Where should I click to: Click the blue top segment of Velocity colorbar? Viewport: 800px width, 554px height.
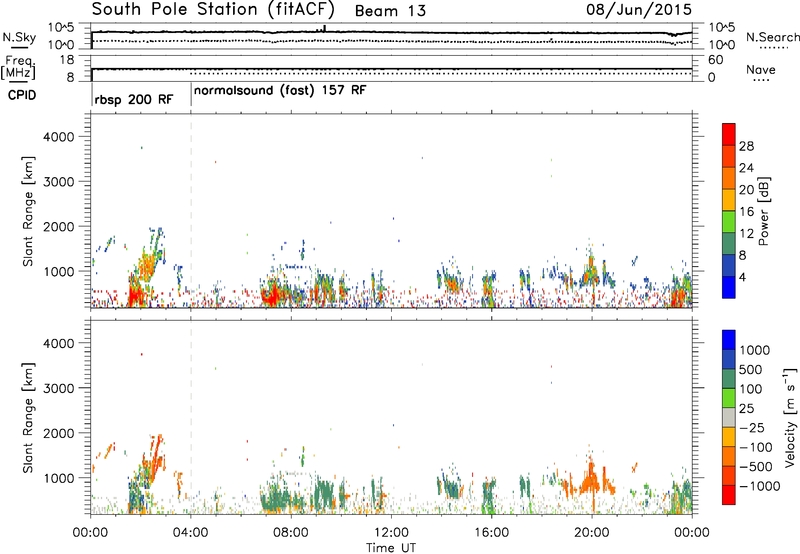tap(729, 340)
